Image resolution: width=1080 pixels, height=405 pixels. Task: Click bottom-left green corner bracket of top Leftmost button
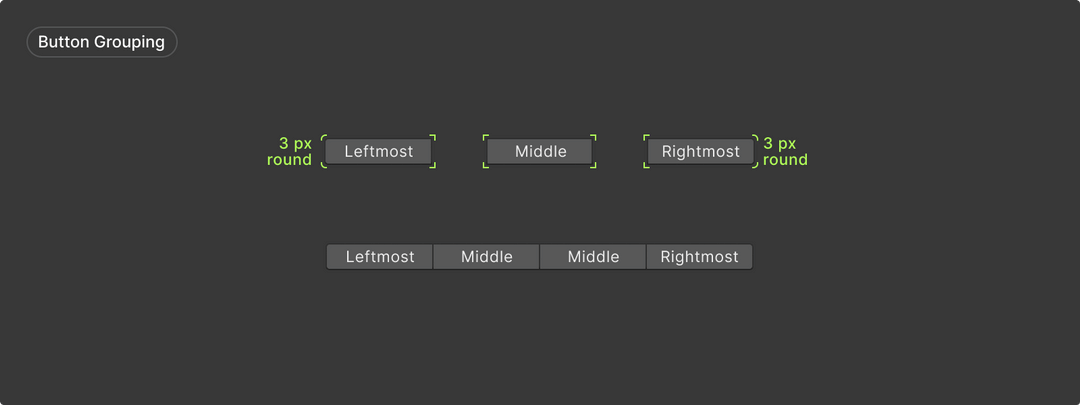324,166
